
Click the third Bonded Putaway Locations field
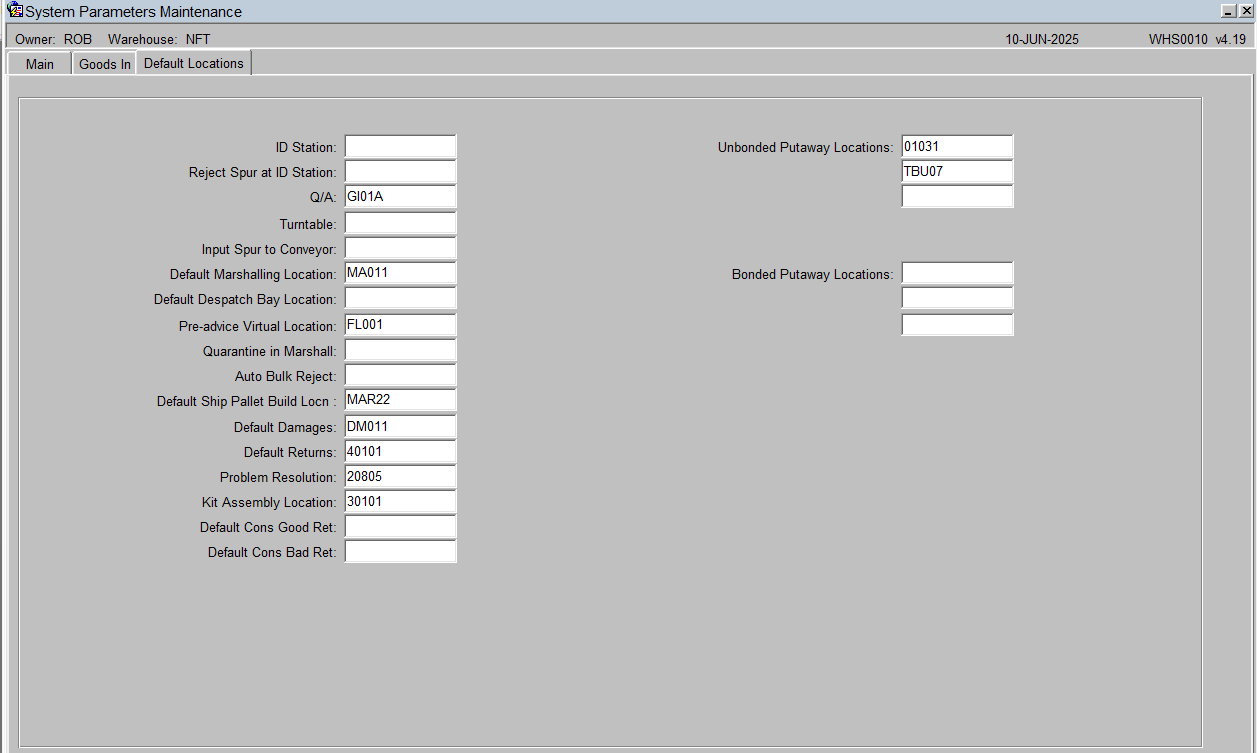tap(957, 325)
